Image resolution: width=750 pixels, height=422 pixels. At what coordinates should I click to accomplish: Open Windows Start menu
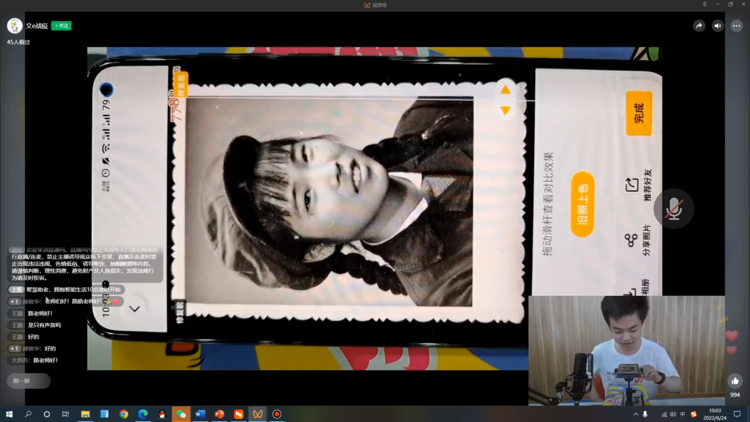click(9, 414)
